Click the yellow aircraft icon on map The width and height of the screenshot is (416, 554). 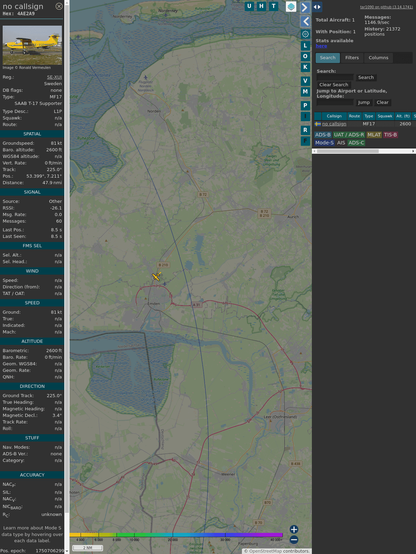(x=157, y=276)
